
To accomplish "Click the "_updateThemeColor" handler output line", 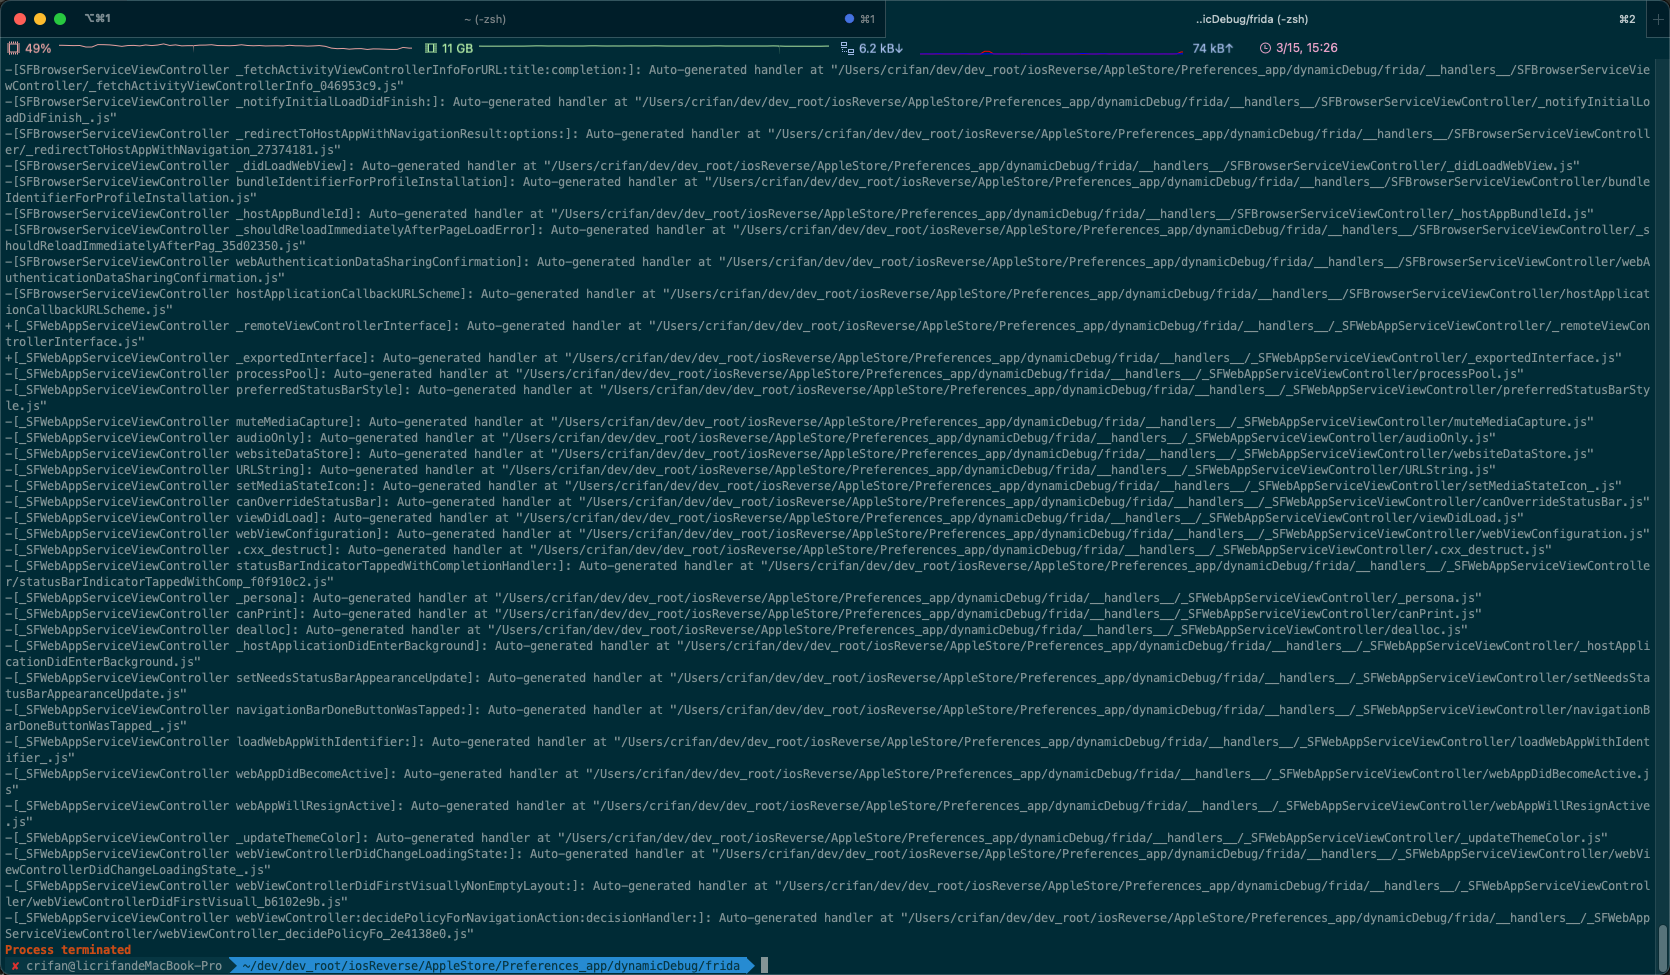I will [x=806, y=838].
